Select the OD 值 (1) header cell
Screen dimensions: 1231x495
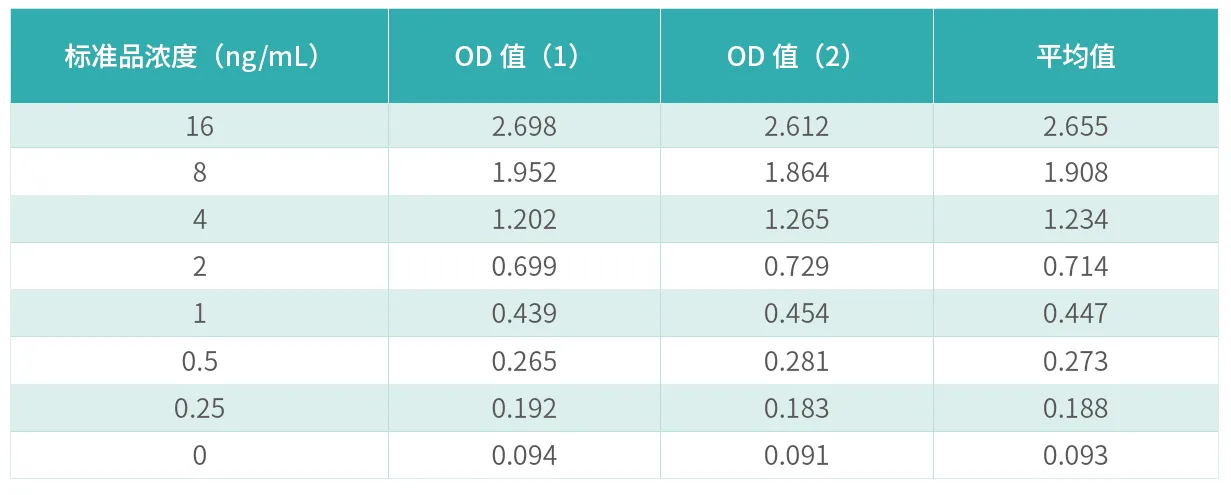click(x=525, y=56)
